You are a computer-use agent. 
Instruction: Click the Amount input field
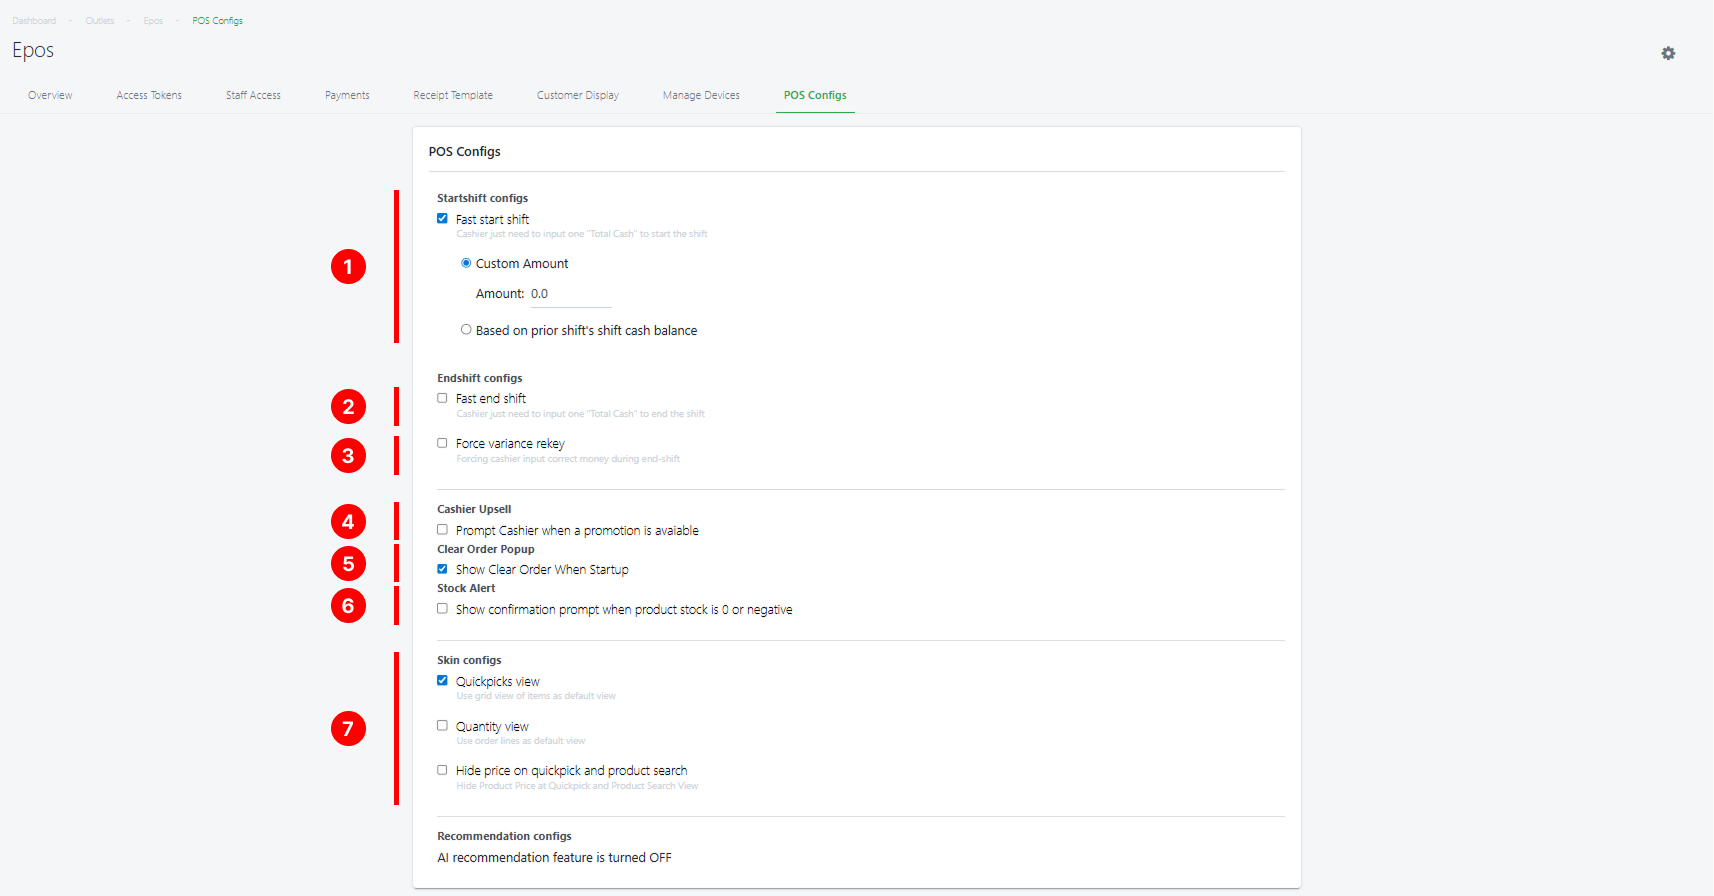tap(570, 294)
